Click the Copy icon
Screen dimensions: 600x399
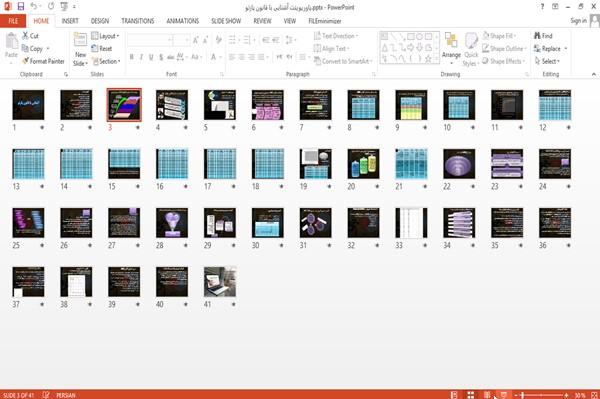pyautogui.click(x=25, y=49)
